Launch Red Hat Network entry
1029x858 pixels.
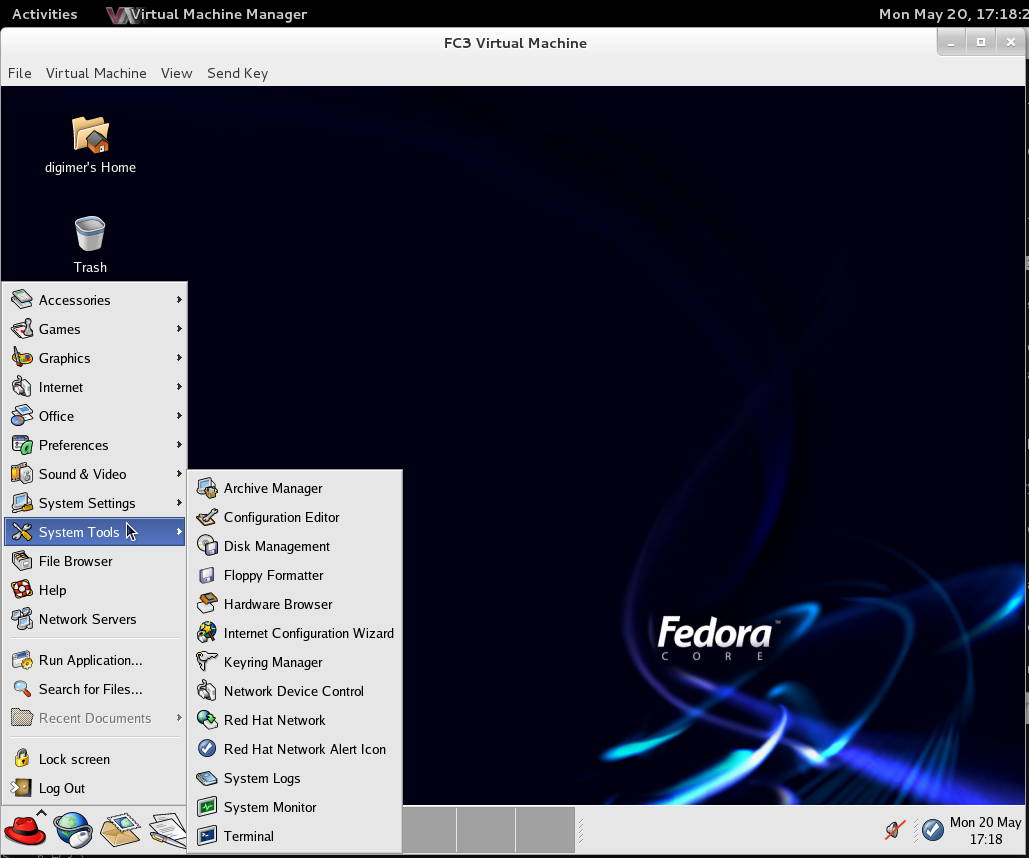tap(295, 720)
